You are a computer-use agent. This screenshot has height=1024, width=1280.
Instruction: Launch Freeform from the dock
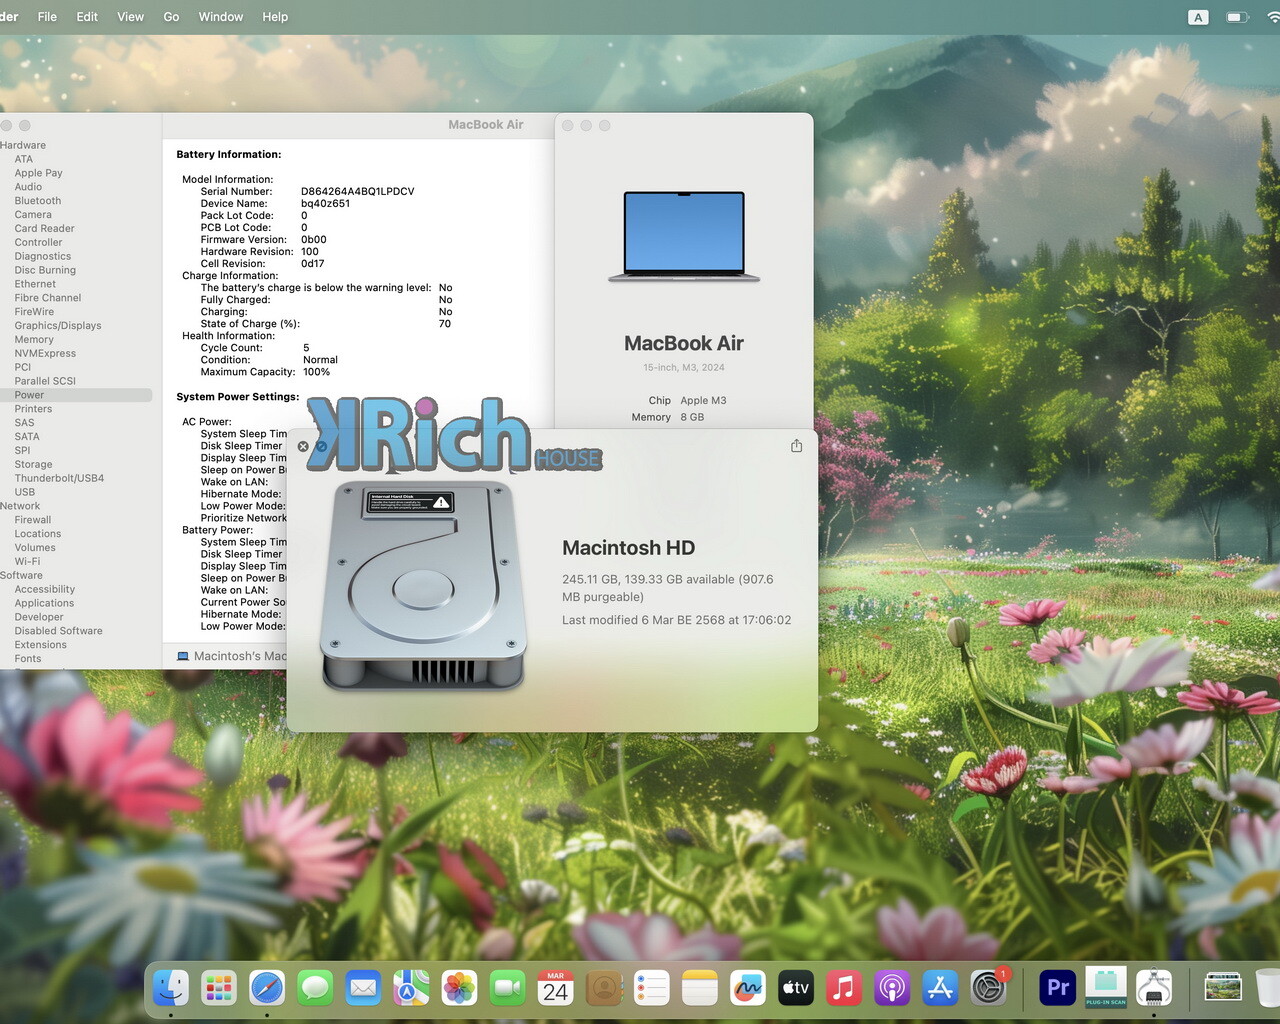coord(748,988)
